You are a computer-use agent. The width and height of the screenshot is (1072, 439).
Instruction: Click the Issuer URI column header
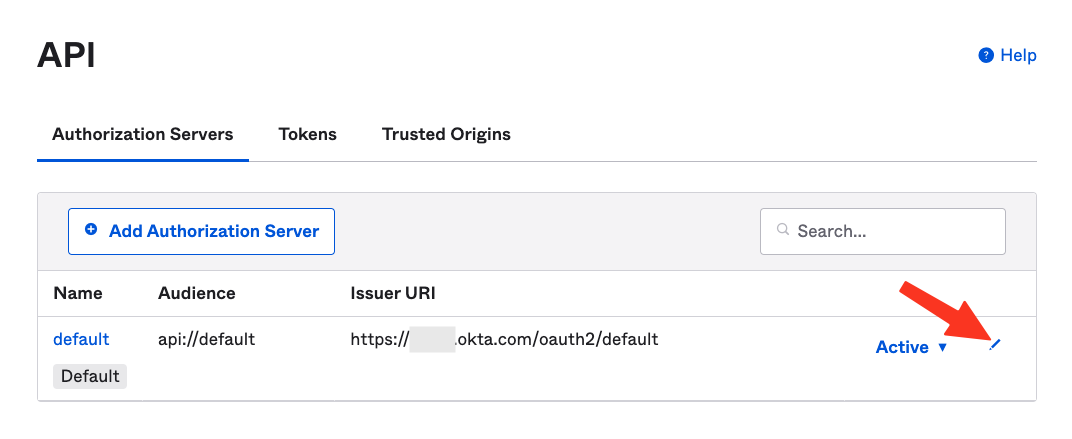tap(392, 293)
